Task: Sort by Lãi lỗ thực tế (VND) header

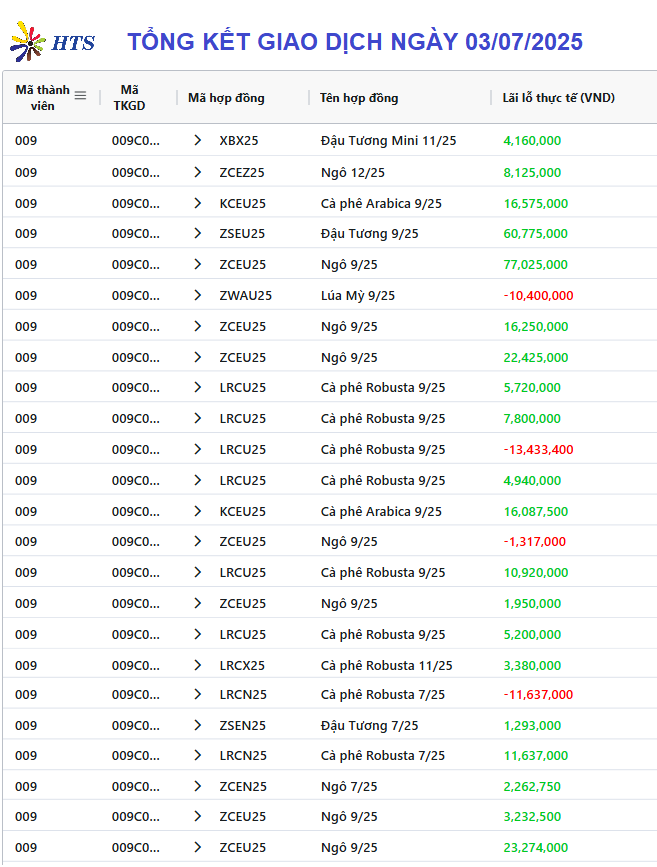Action: pos(559,98)
